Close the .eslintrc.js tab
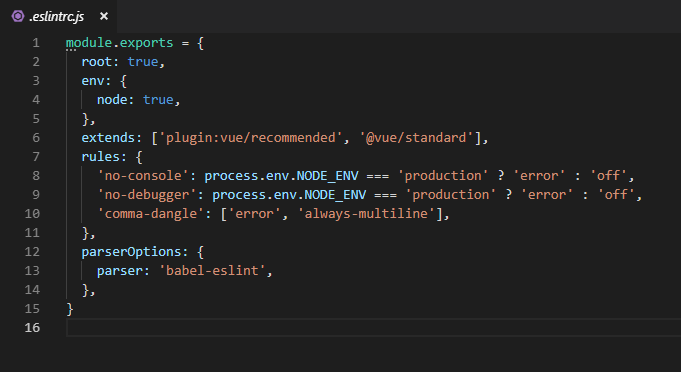Screen dimensions: 681x372 pyautogui.click(x=104, y=16)
